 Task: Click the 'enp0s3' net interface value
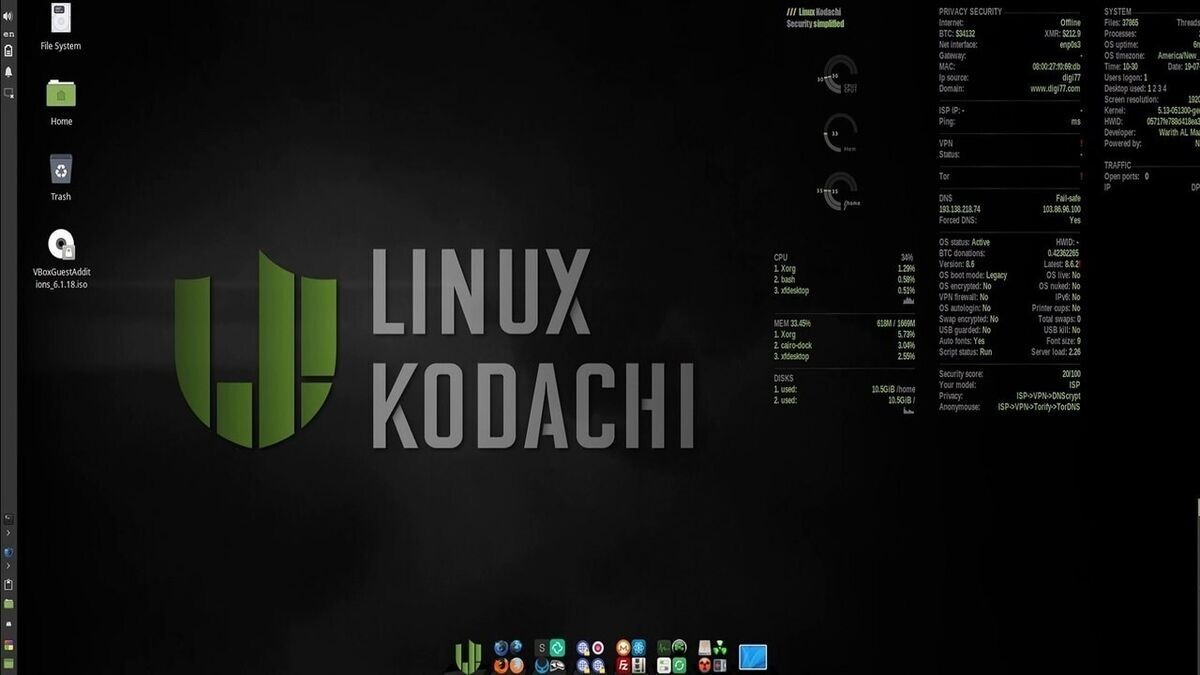coord(1068,44)
